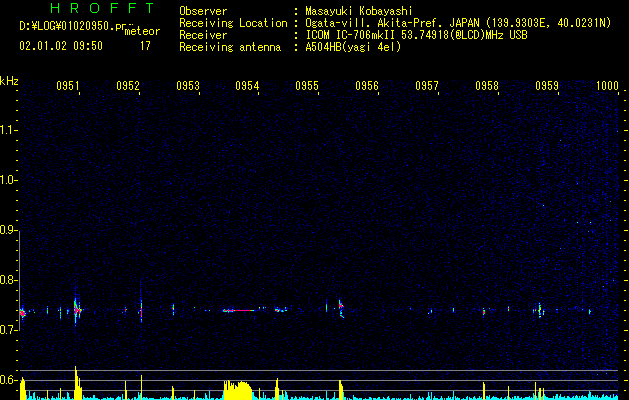This screenshot has height=400, width=629.
Task: Click the echo burst after 0955
Action: (x=341, y=308)
